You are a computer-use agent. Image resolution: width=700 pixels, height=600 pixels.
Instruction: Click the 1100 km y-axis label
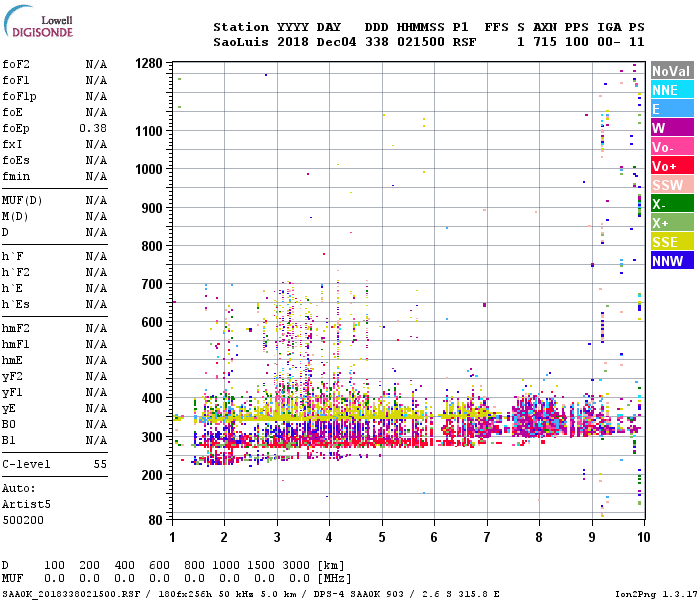[x=149, y=131]
